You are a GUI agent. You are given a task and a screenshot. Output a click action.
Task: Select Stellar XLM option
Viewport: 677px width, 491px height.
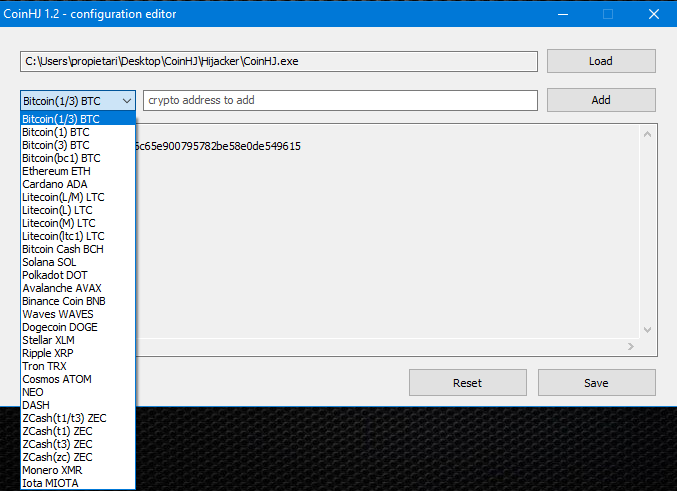click(78, 340)
